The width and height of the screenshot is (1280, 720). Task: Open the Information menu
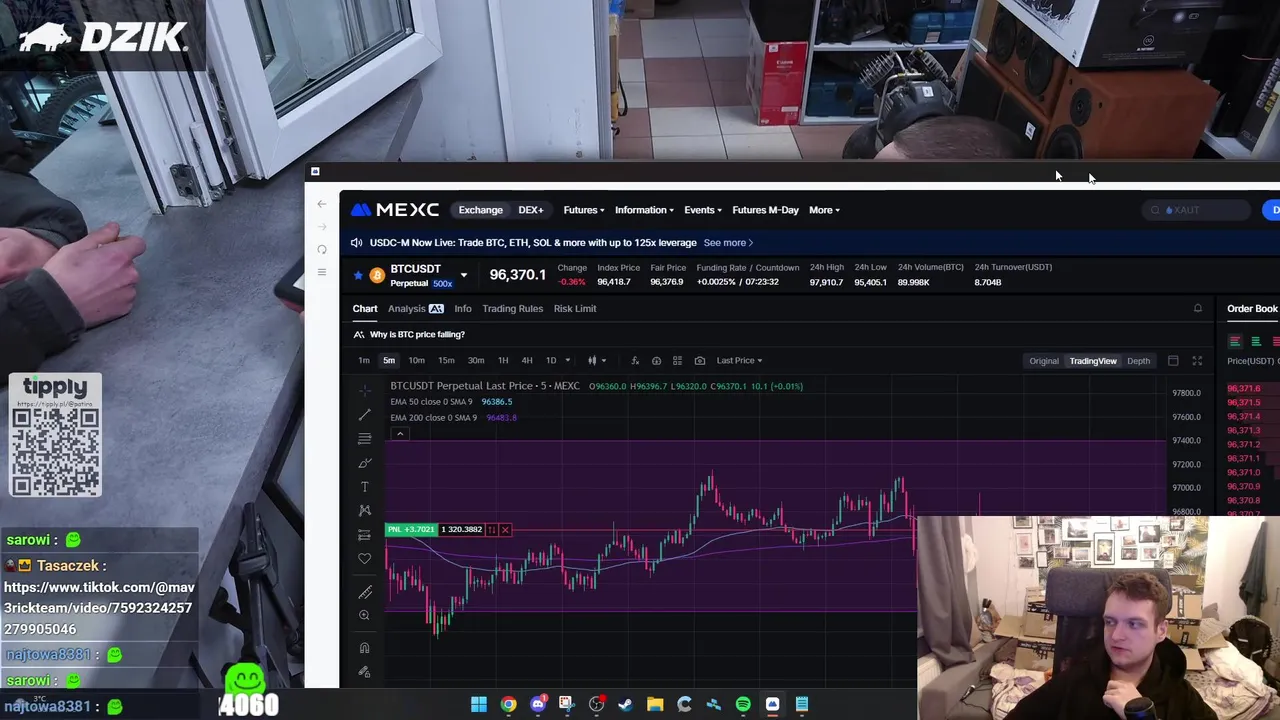coord(644,210)
